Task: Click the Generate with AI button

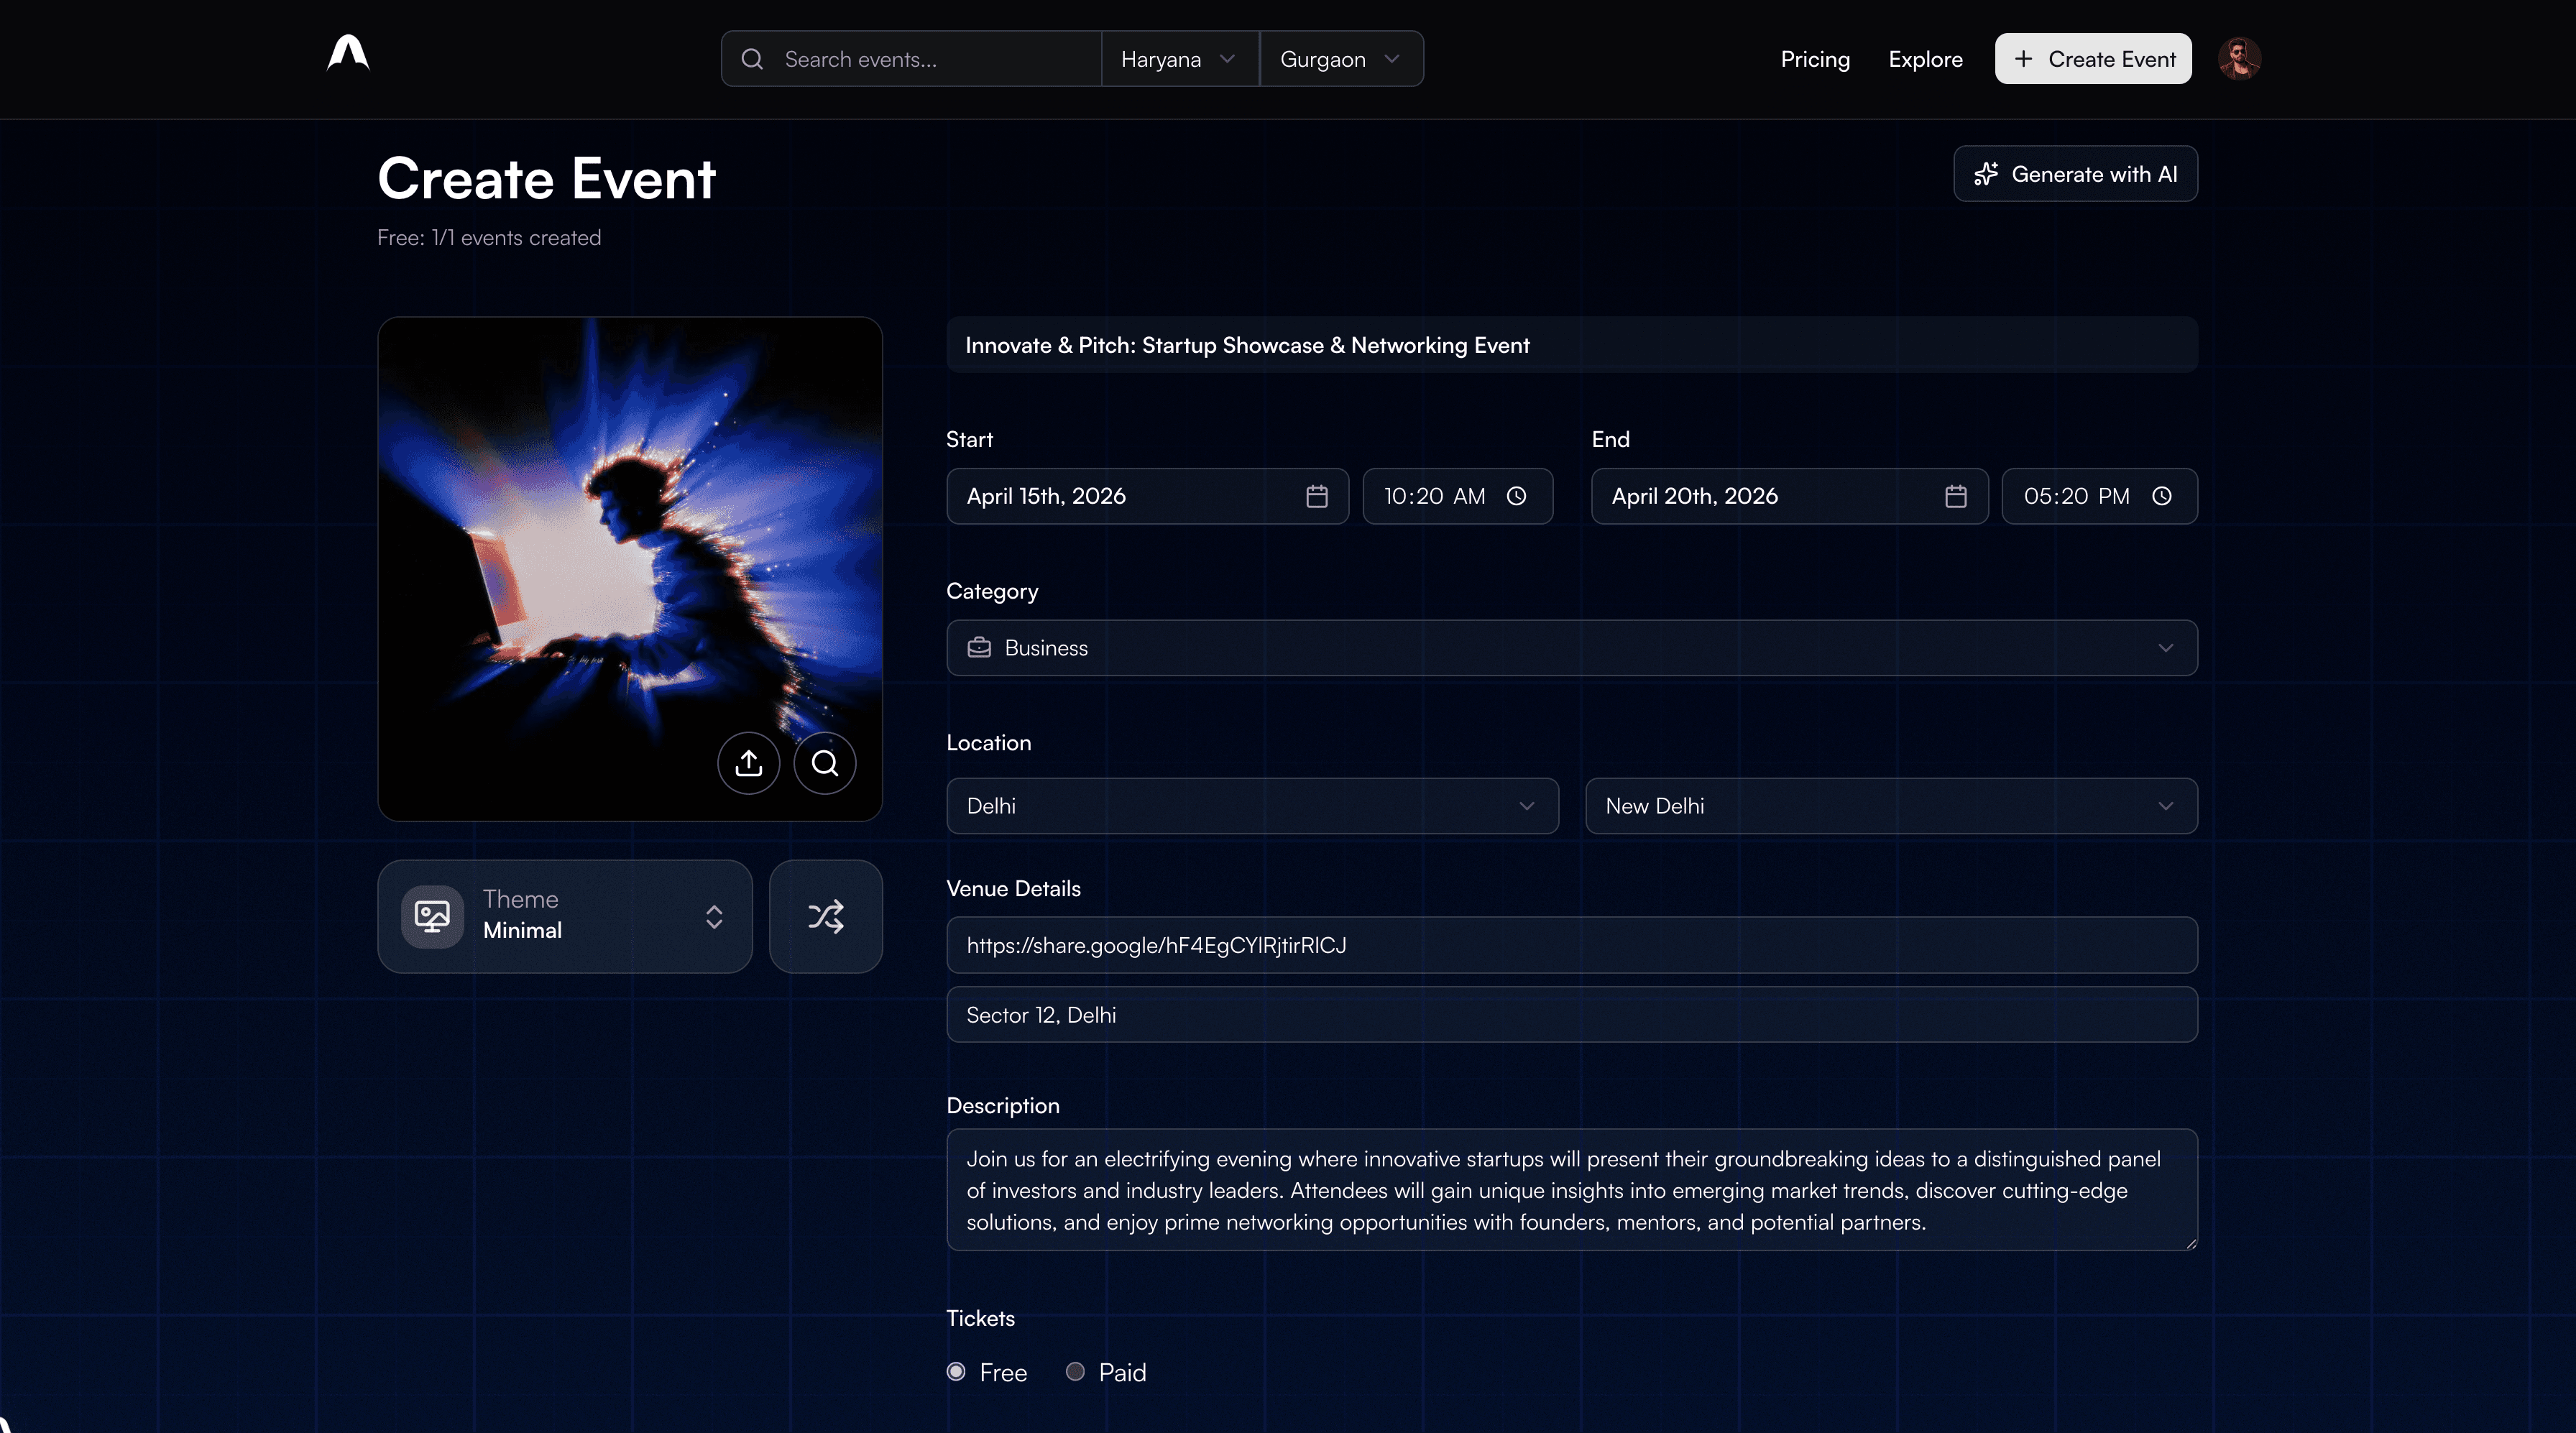Action: pos(2074,173)
